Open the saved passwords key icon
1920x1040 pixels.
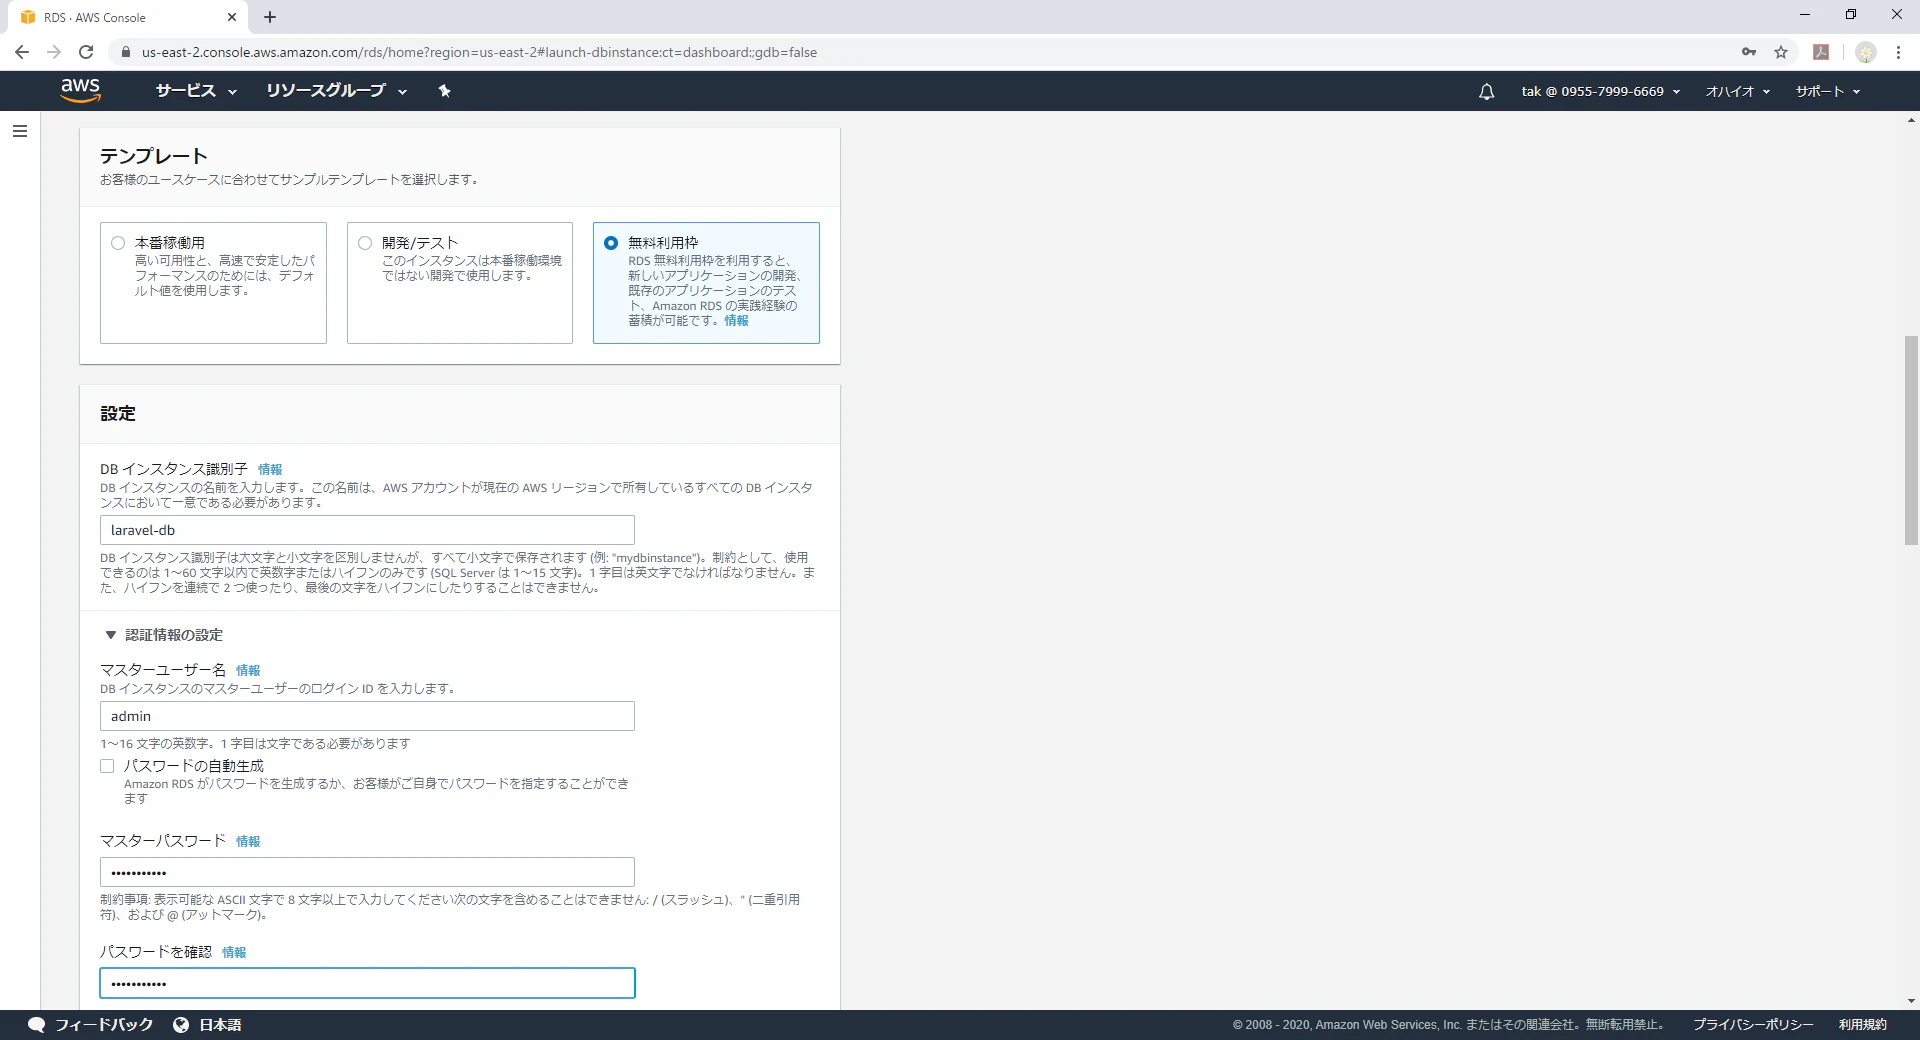pos(1749,52)
